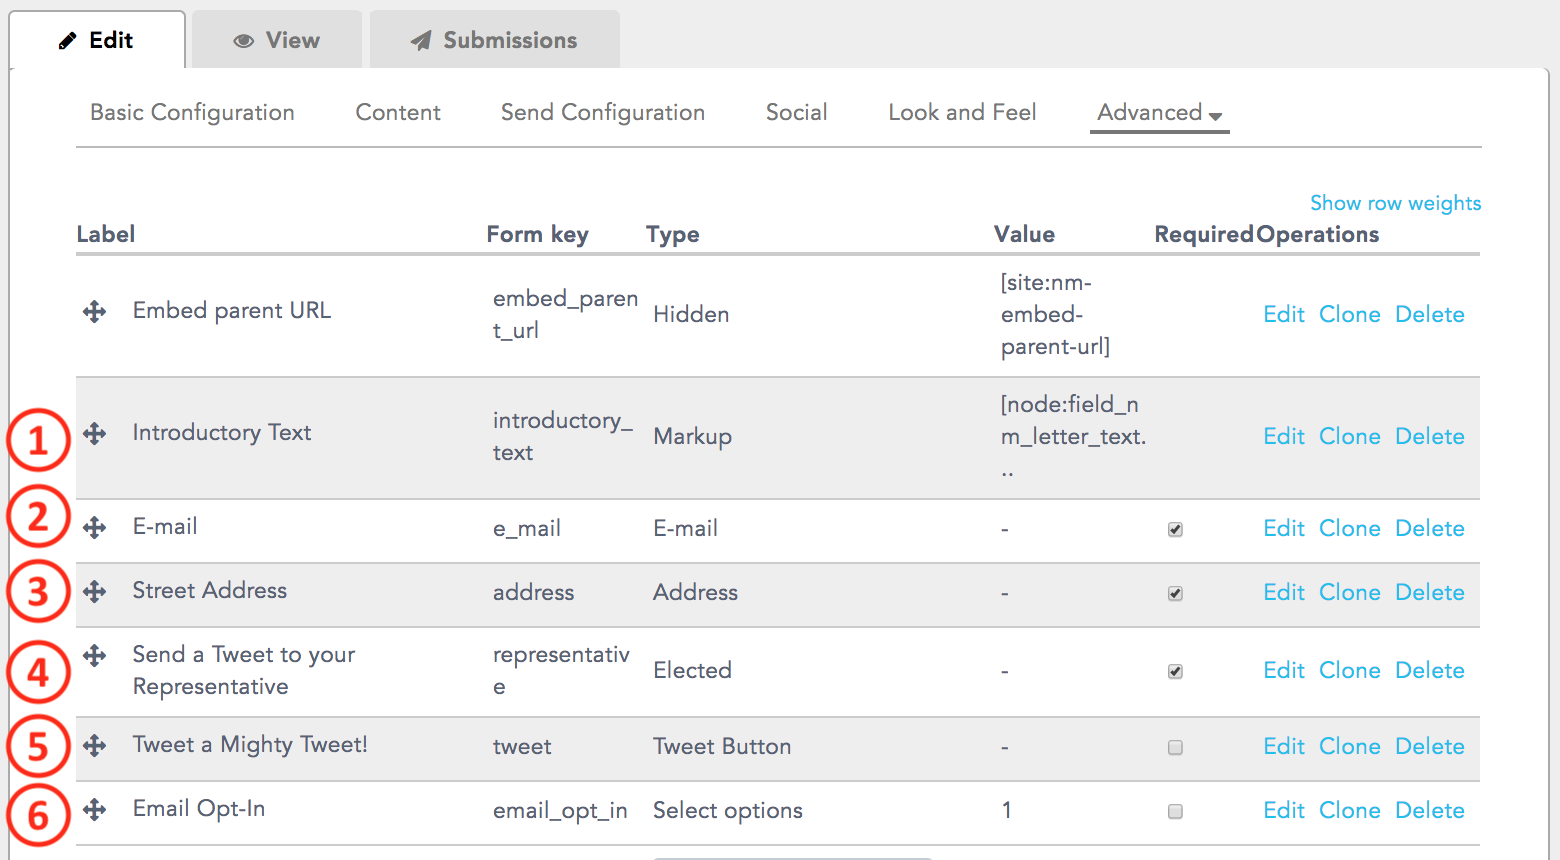Click the paper plane icon on Submissions tab
Viewport: 1560px width, 860px height.
pyautogui.click(x=421, y=41)
